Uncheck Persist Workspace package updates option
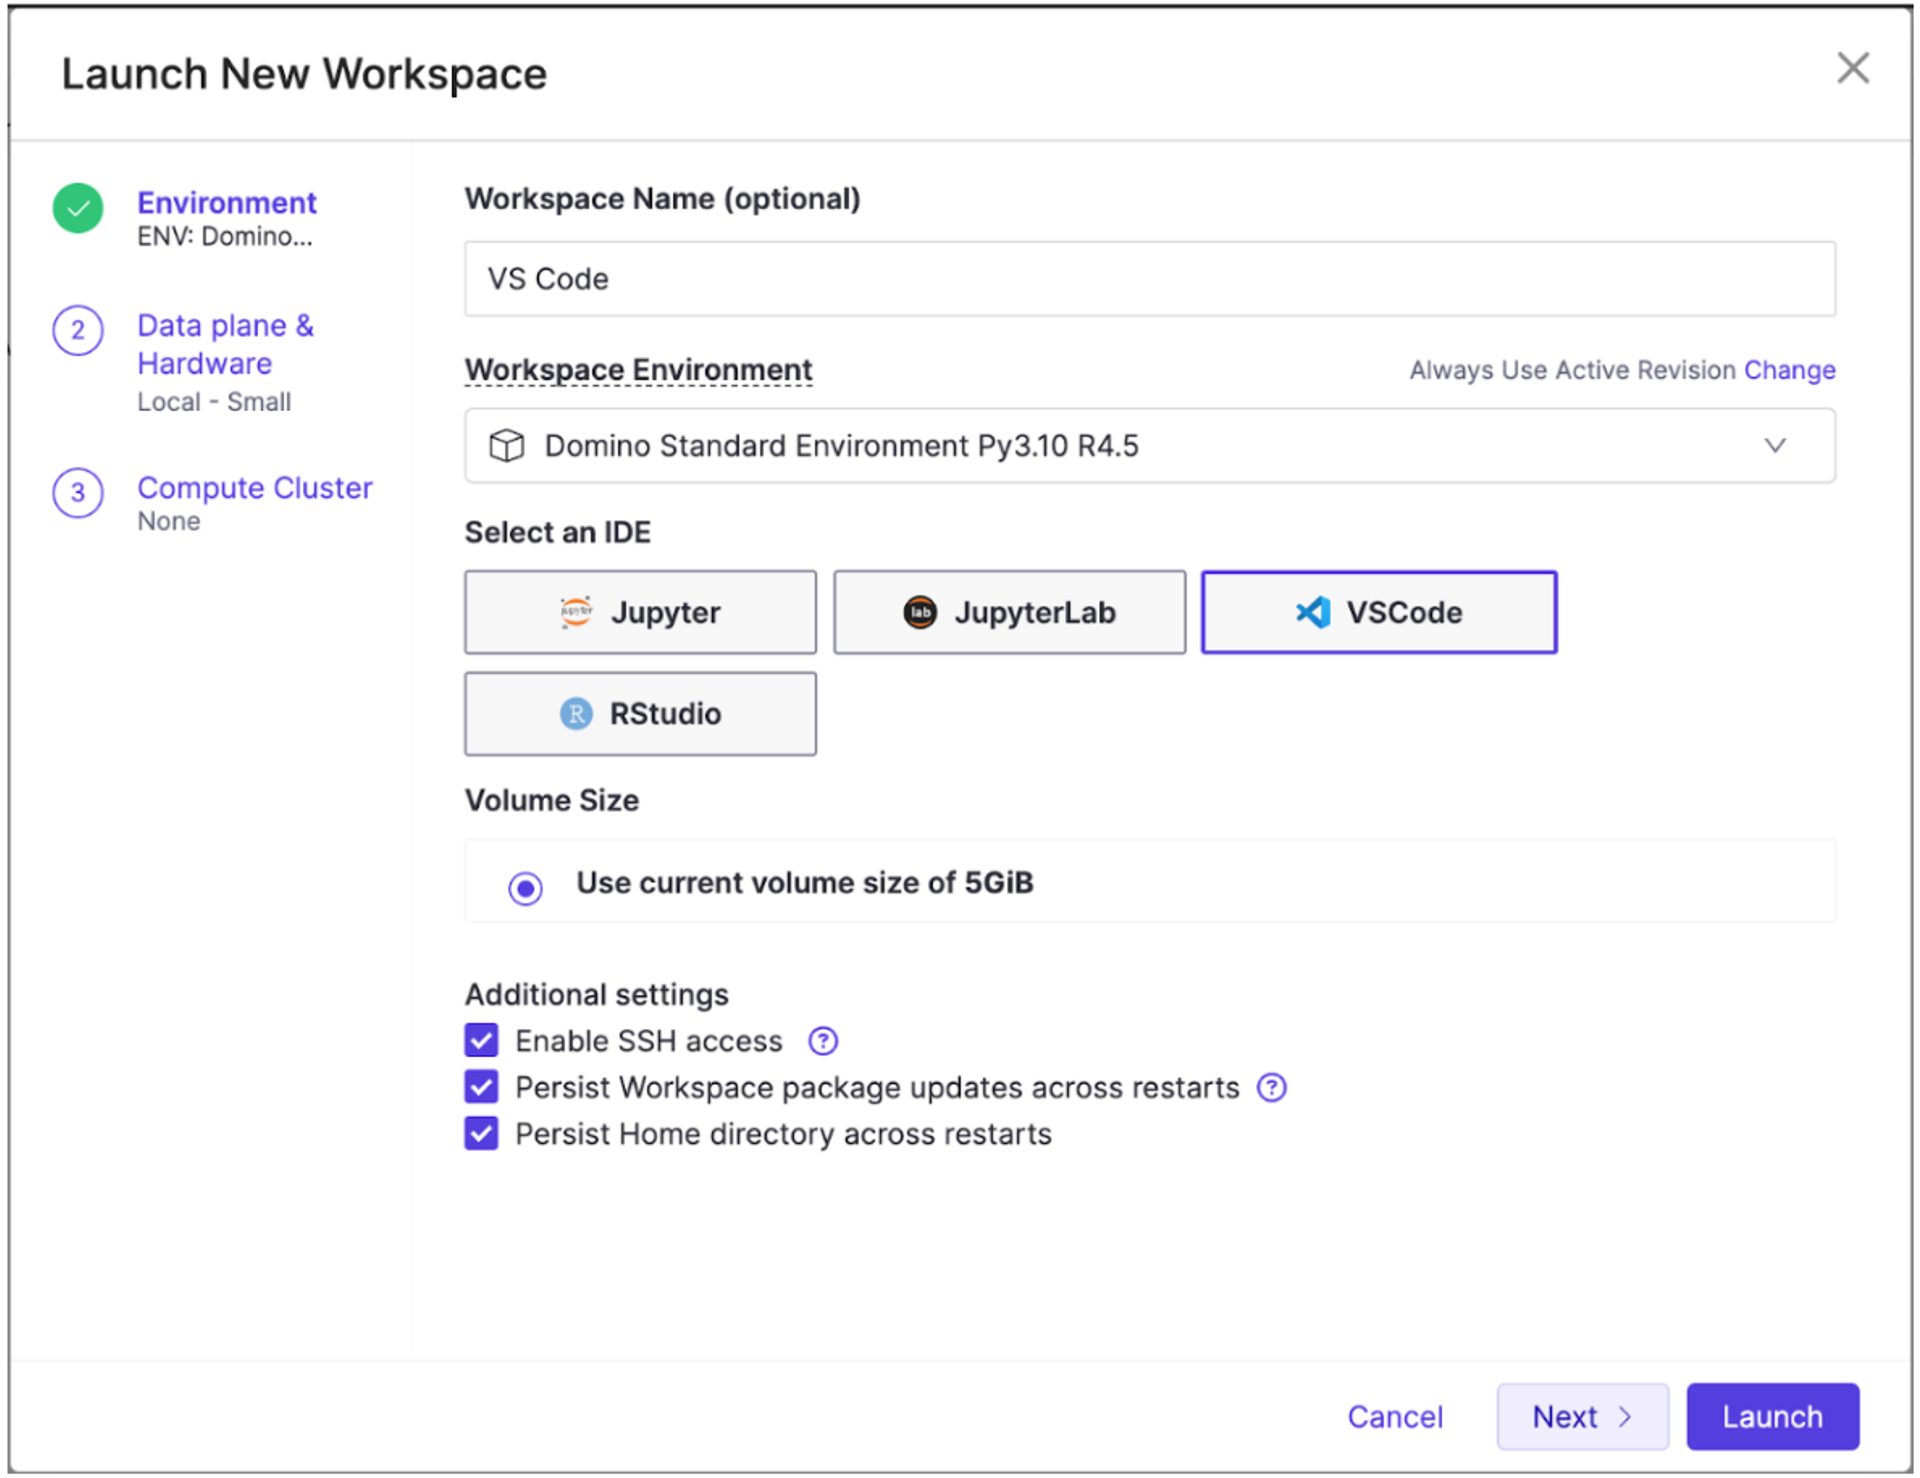1920x1478 pixels. [x=481, y=1087]
